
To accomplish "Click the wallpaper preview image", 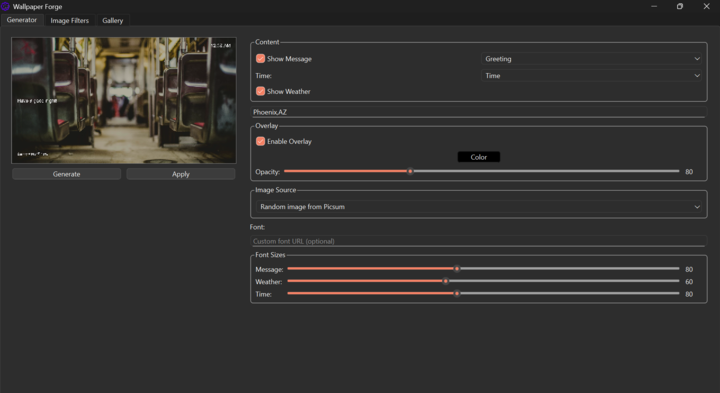I will (x=124, y=100).
